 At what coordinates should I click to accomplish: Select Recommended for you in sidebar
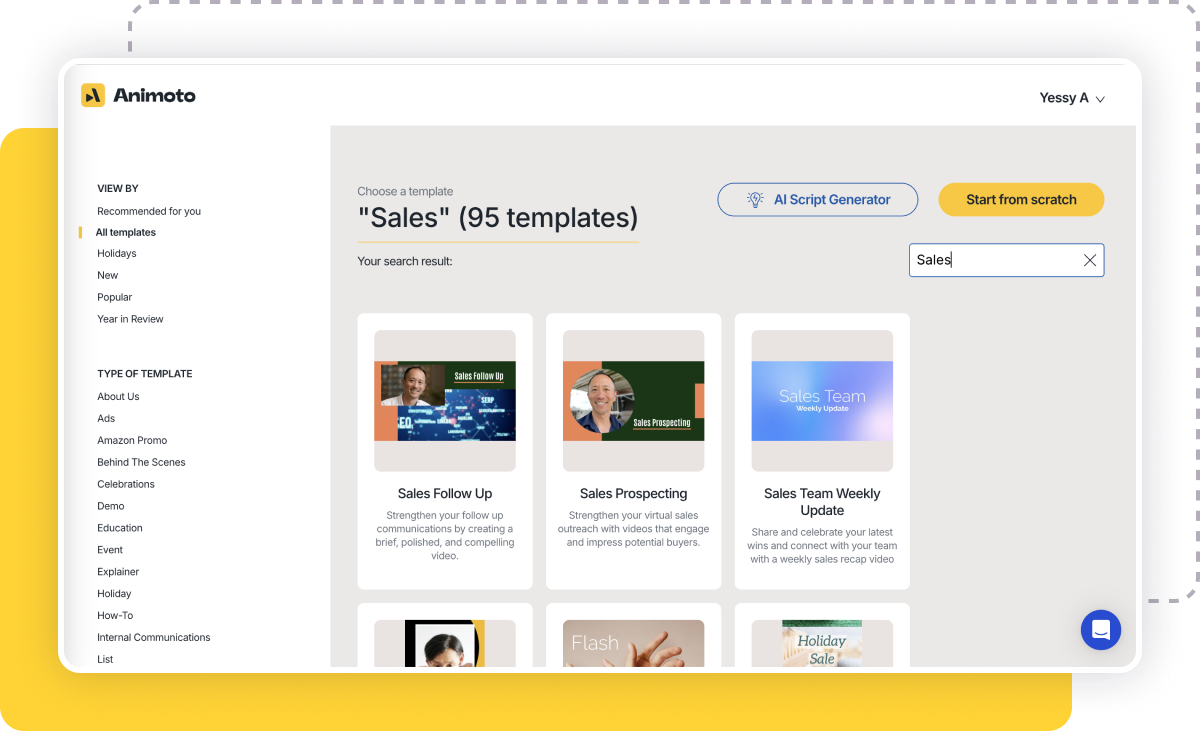point(148,211)
